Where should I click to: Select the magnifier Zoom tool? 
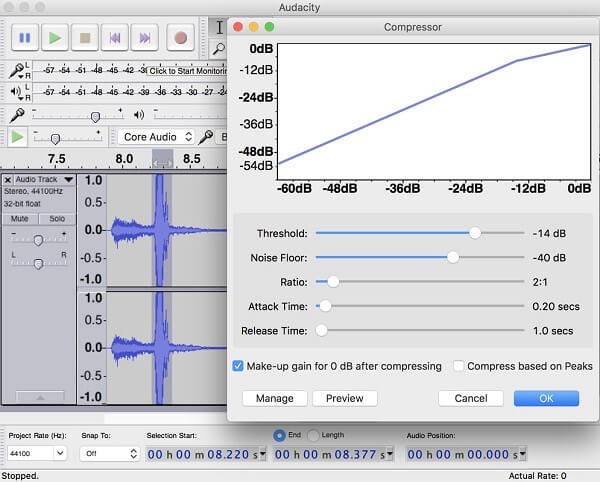[219, 49]
